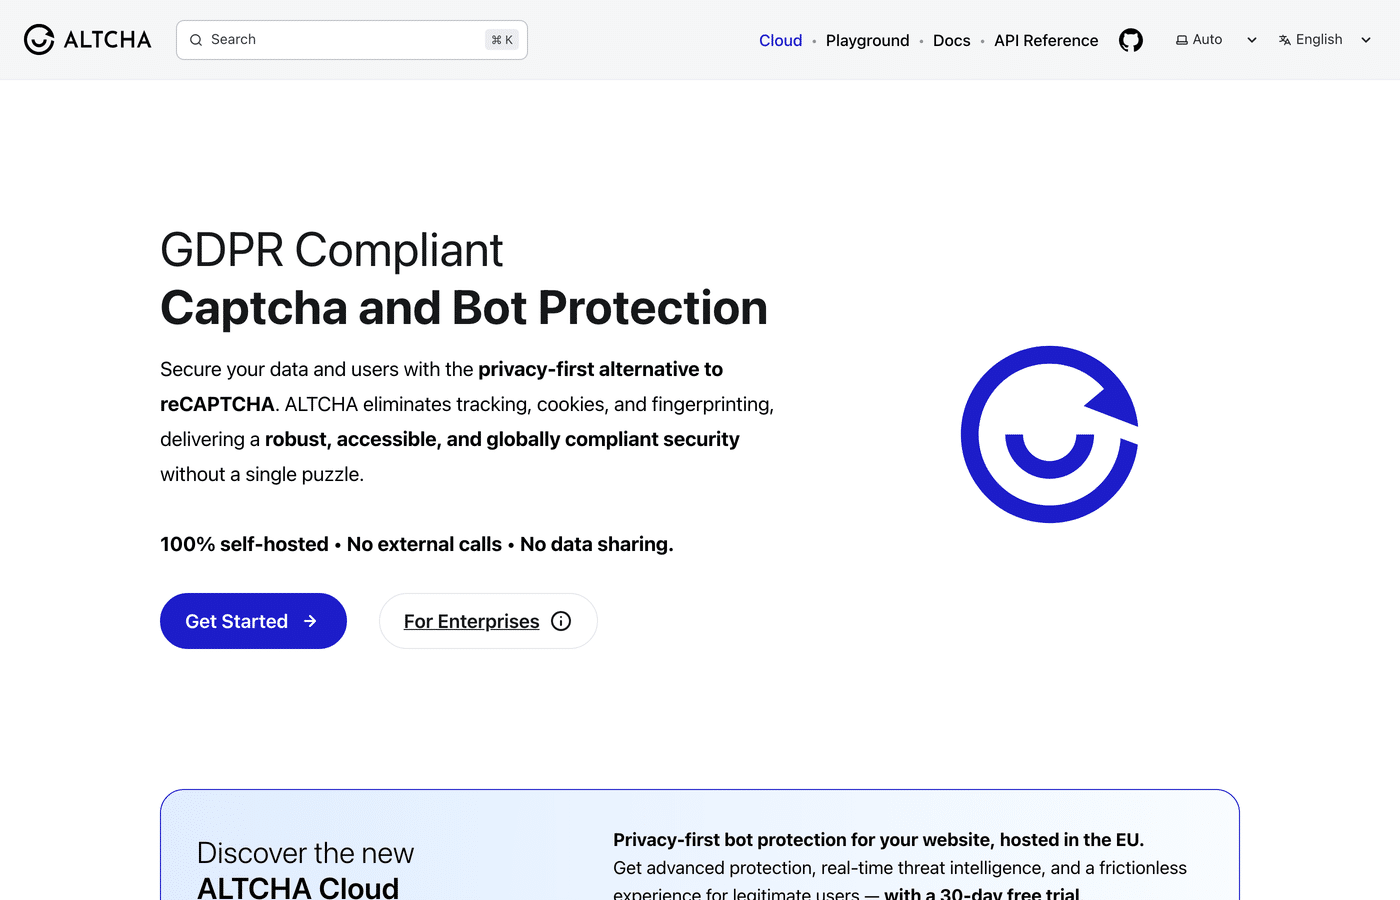Open the Docs link
This screenshot has width=1400, height=900.
point(951,40)
